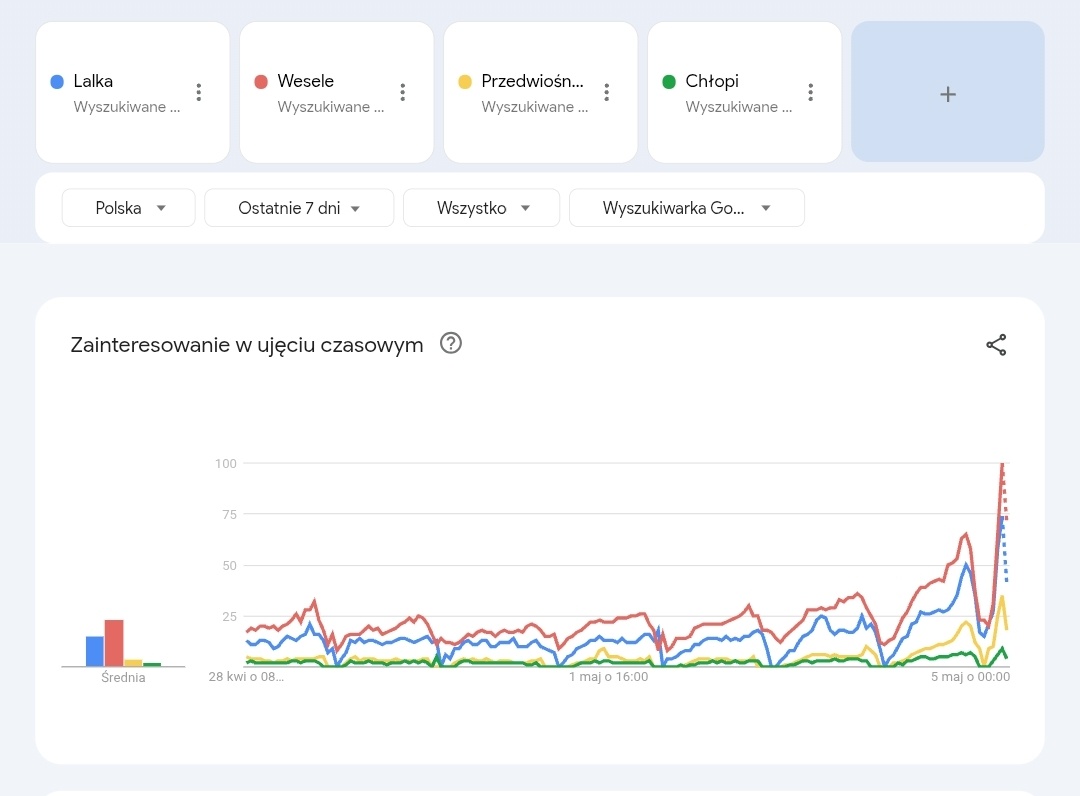Open help icon next to chart title
The image size is (1080, 796).
[x=451, y=344]
